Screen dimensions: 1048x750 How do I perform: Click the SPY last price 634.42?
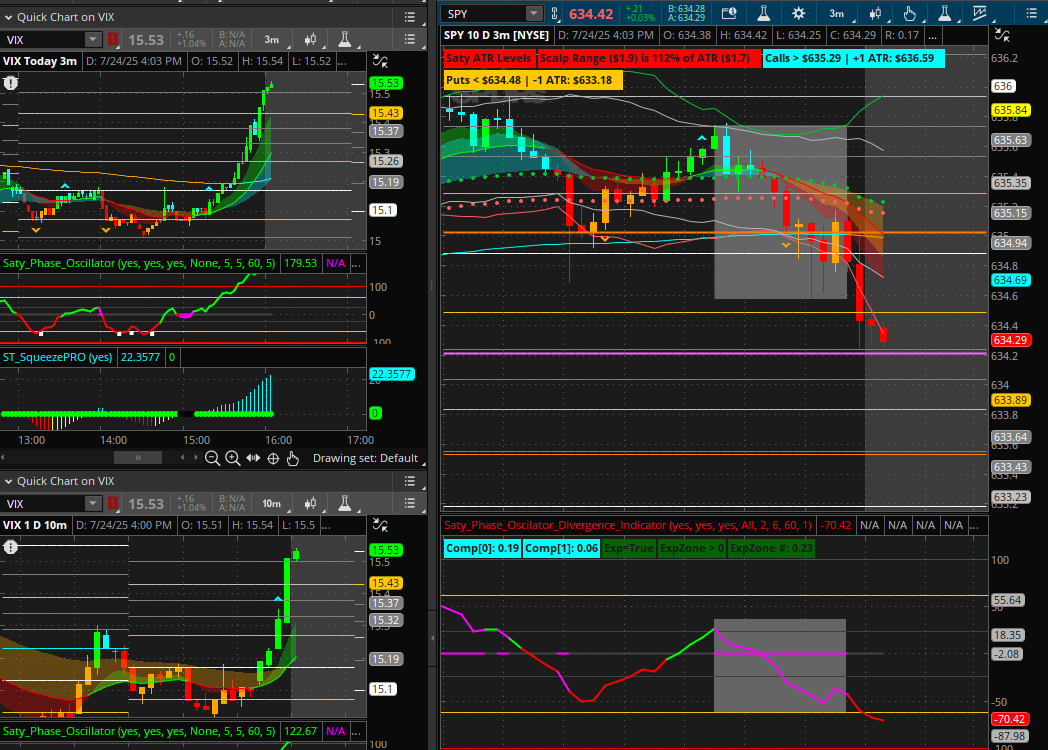[x=591, y=14]
